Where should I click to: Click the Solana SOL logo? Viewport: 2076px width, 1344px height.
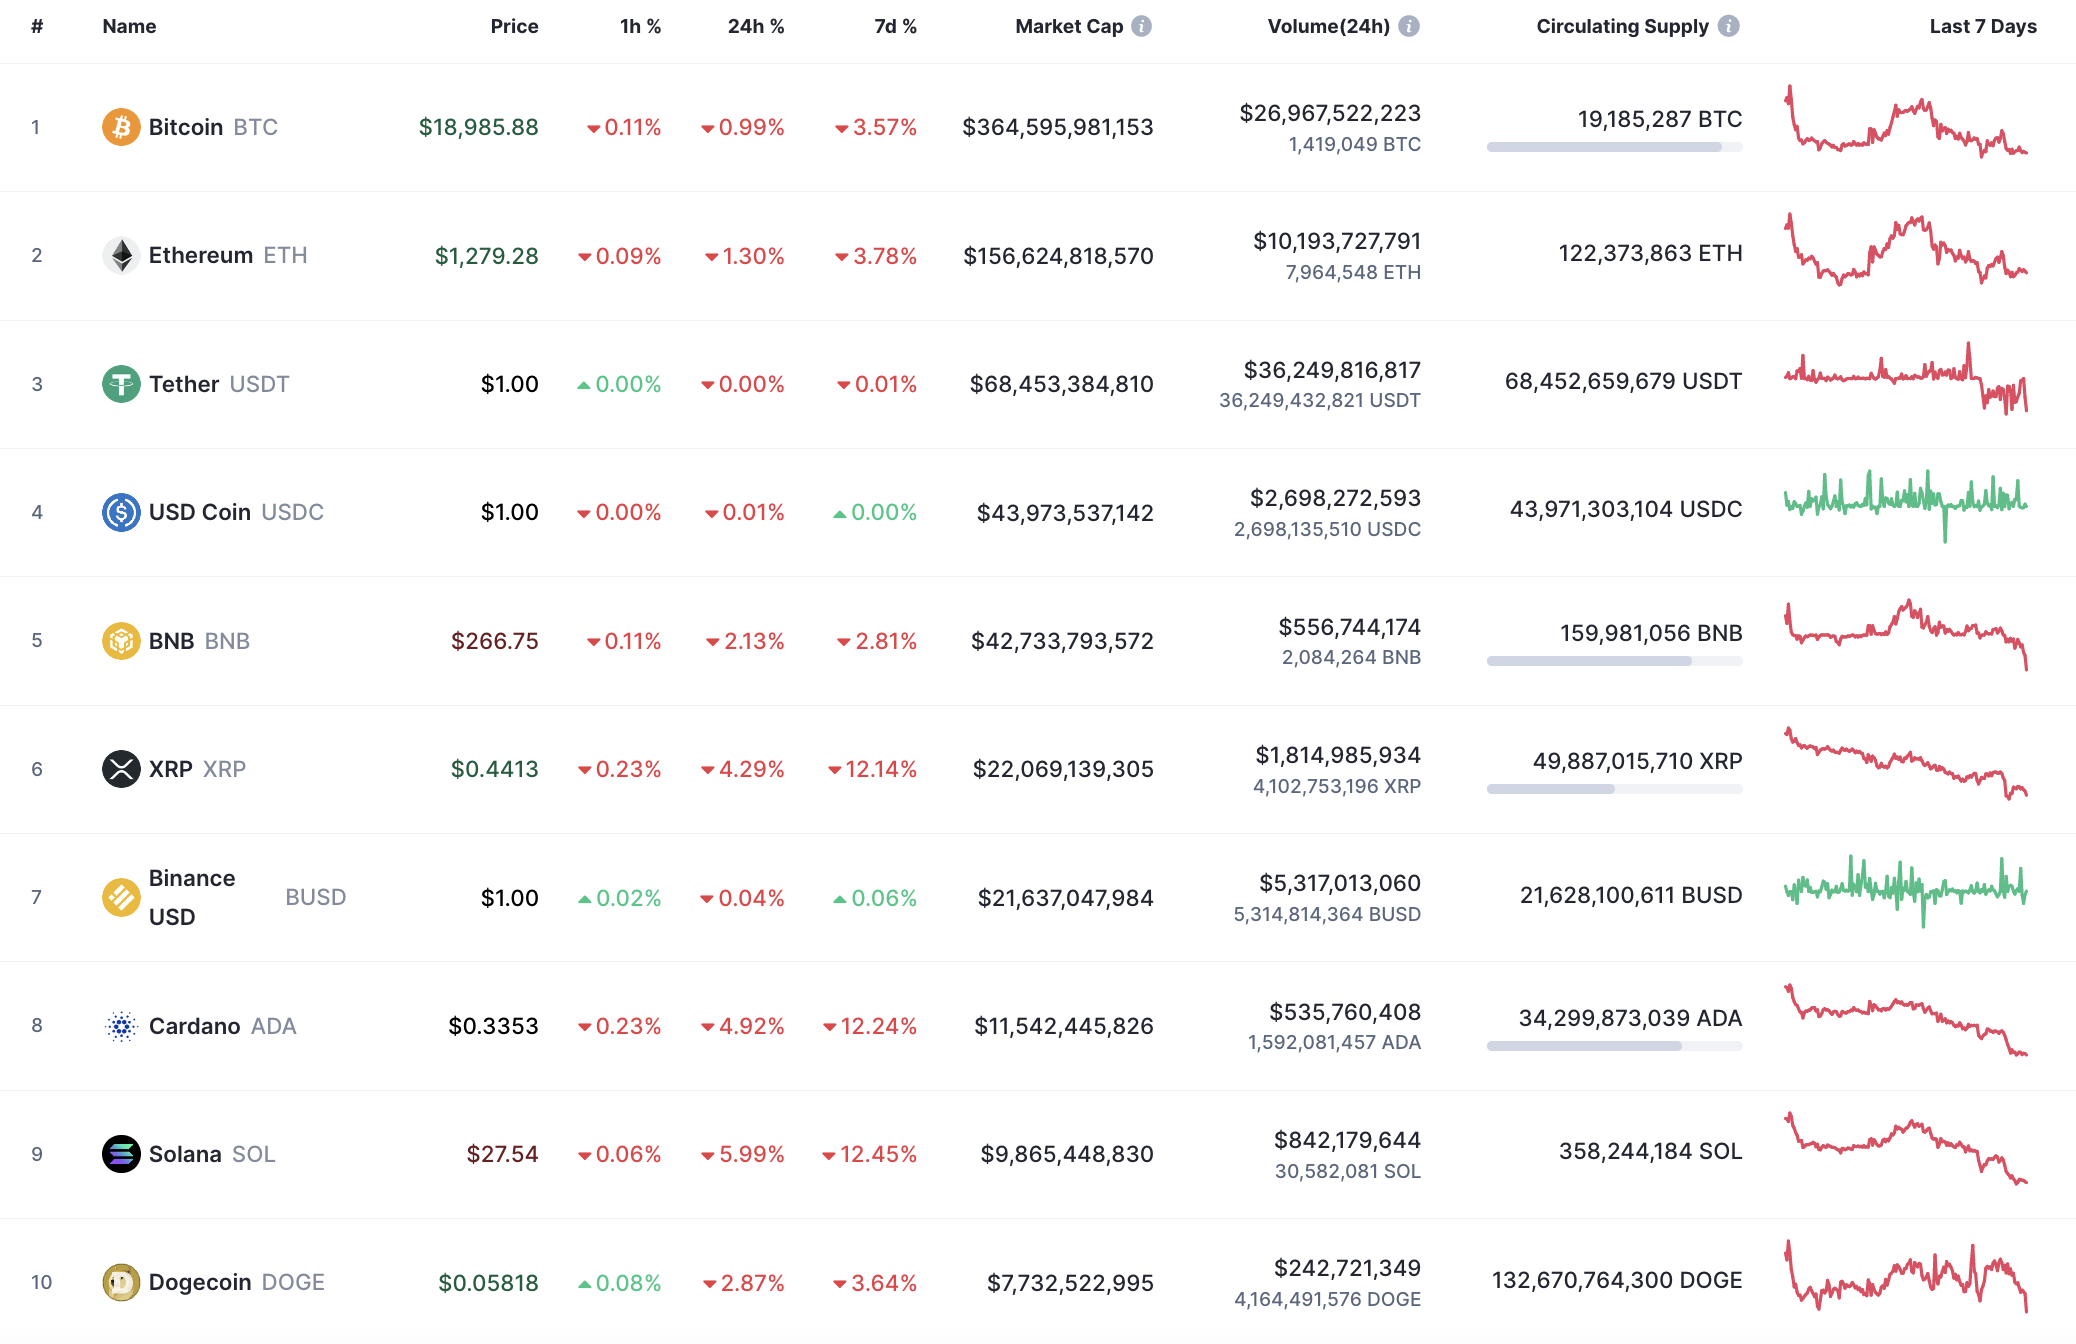click(x=120, y=1153)
